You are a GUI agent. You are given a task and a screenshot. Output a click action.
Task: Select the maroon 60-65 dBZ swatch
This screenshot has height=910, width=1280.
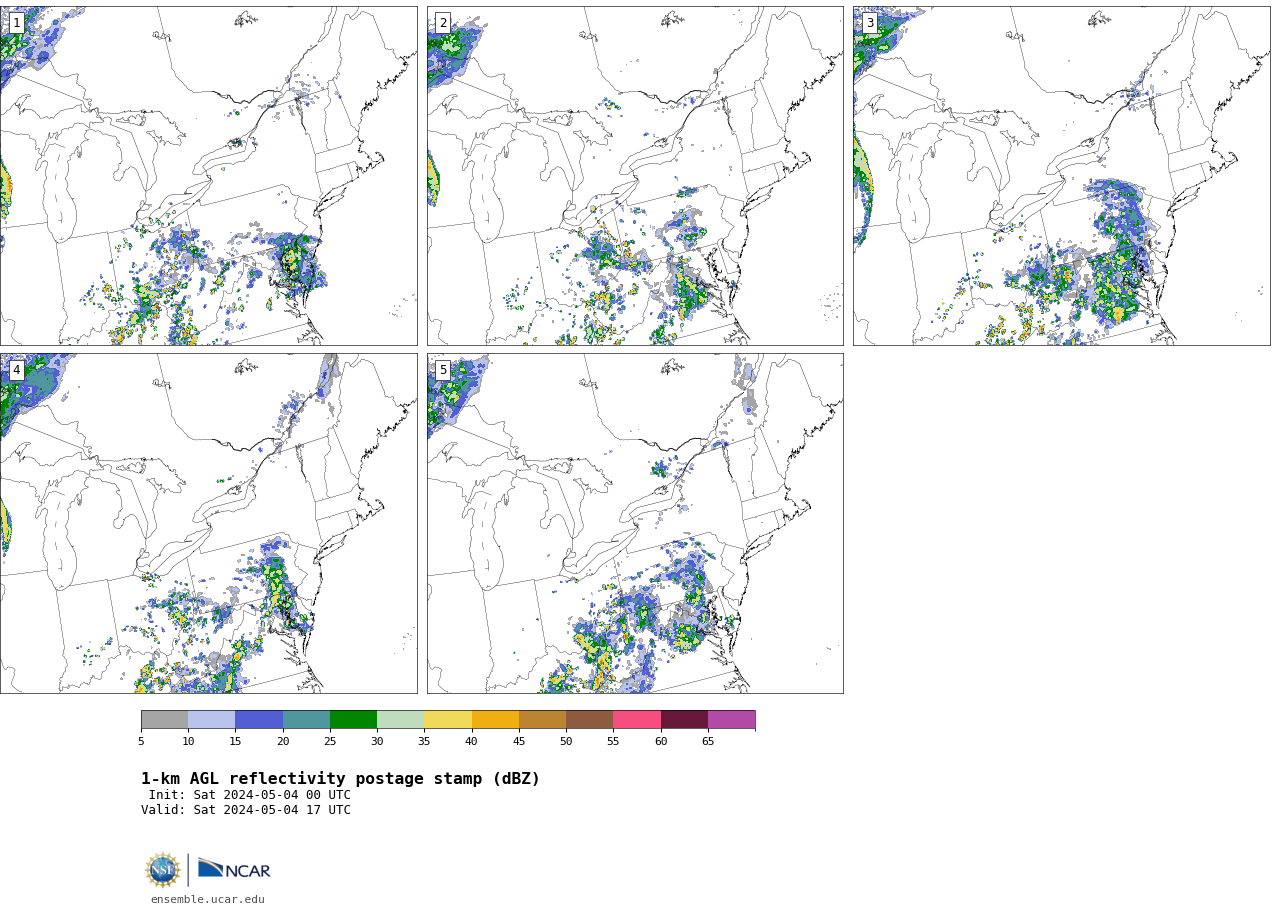pos(684,720)
